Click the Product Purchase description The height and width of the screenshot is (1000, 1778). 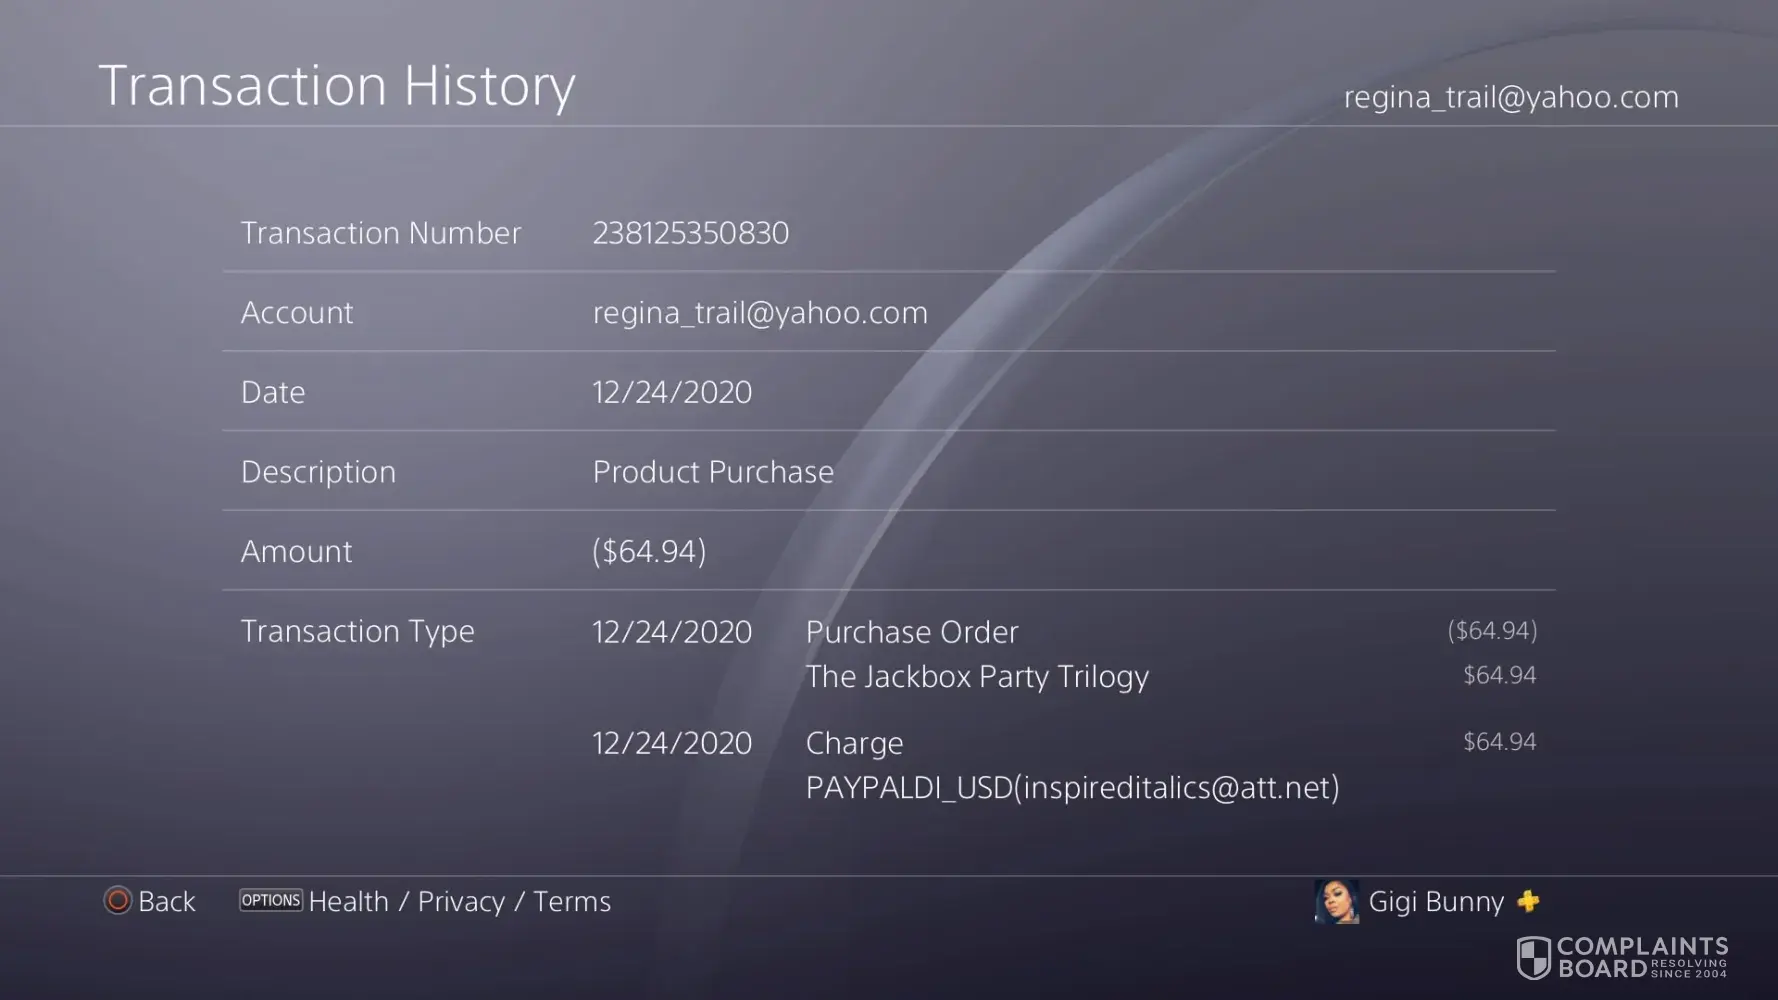(713, 472)
